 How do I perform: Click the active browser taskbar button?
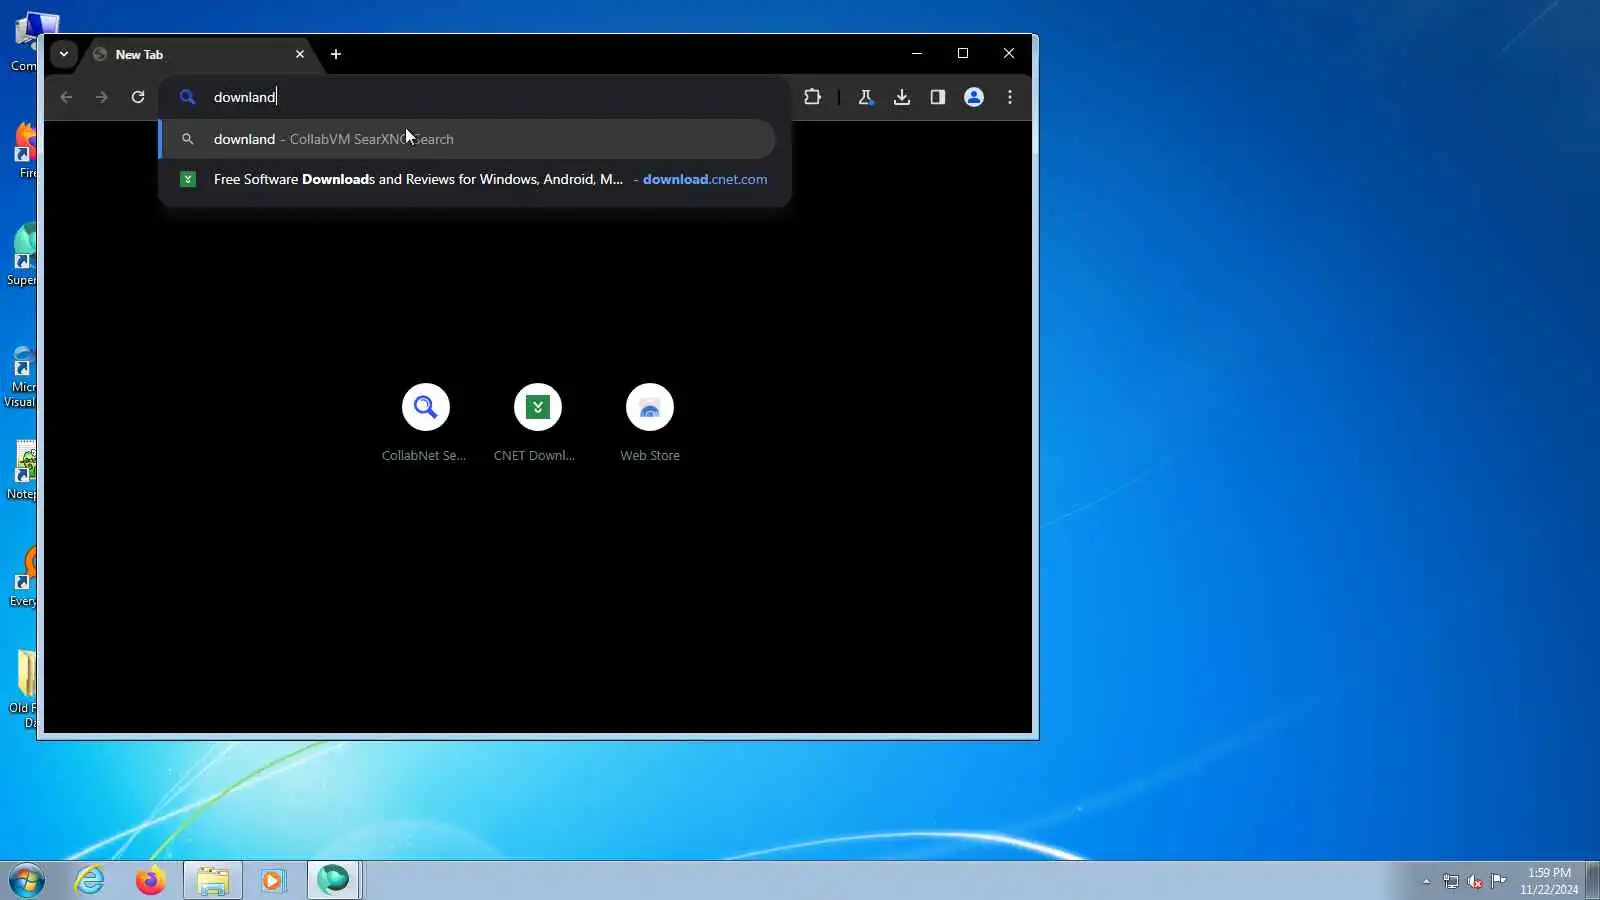(x=334, y=881)
